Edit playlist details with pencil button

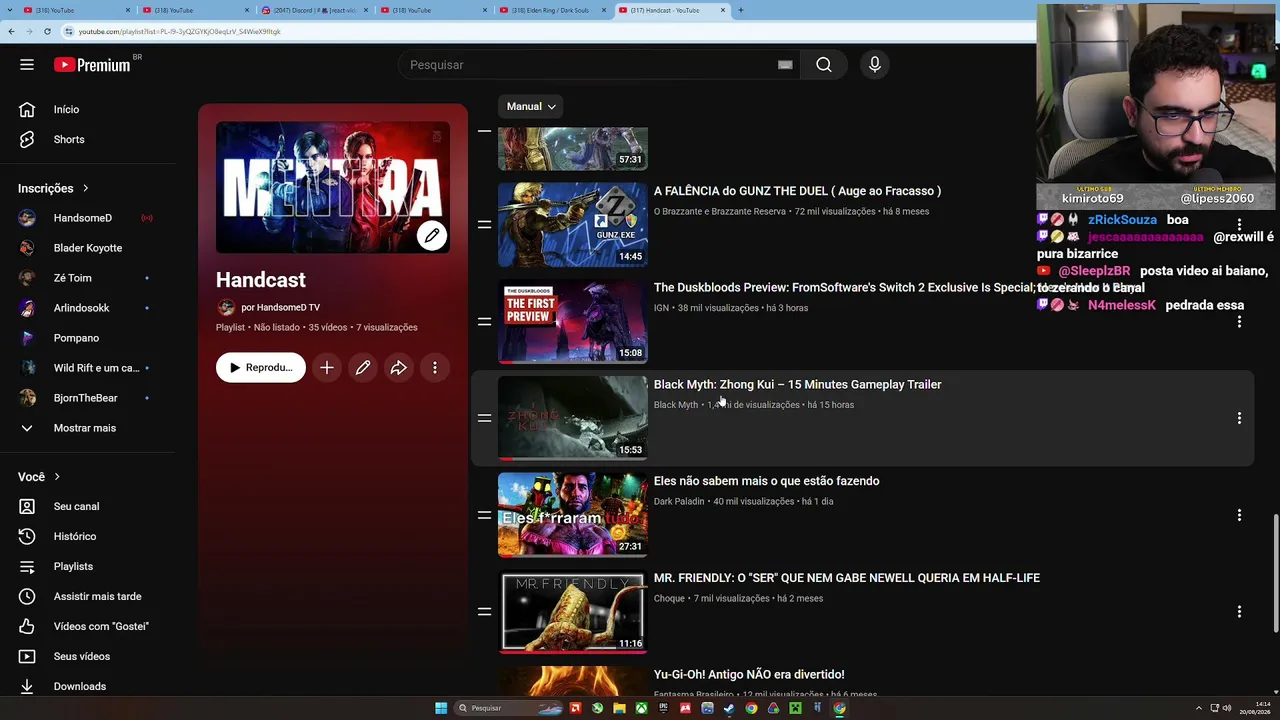(x=363, y=368)
